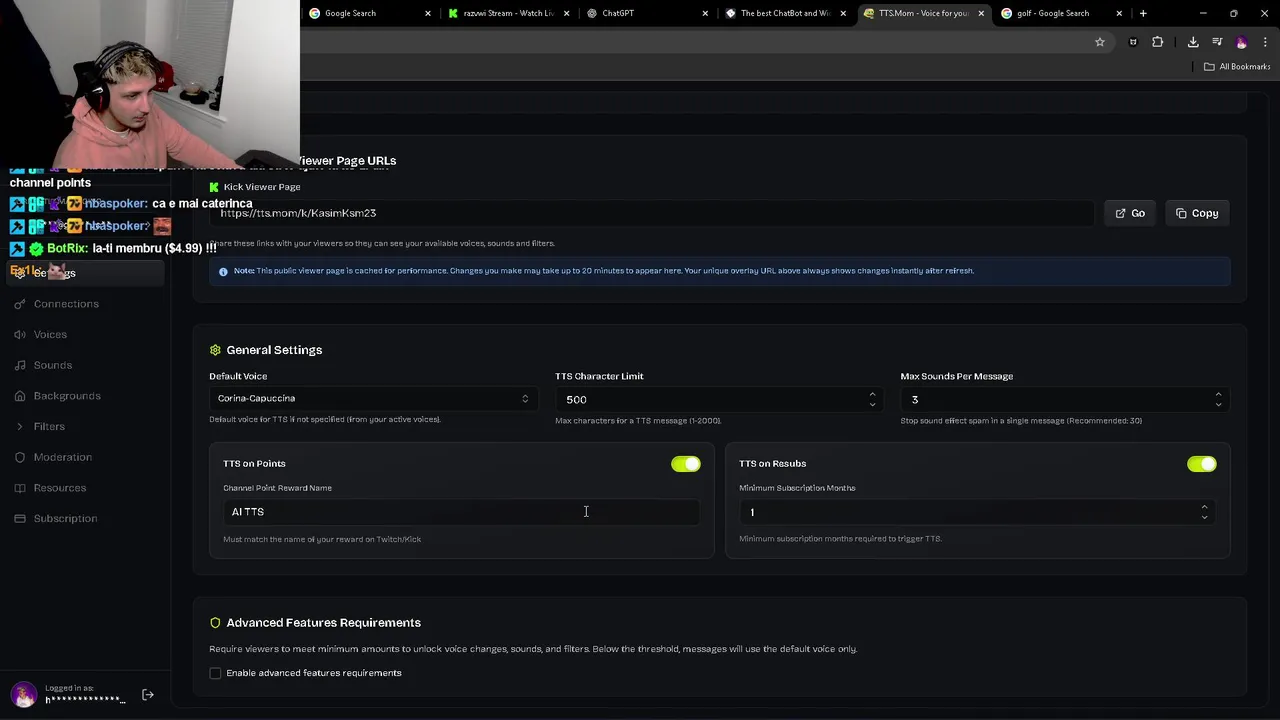Open Voices in the sidebar
1280x720 pixels.
click(x=50, y=334)
